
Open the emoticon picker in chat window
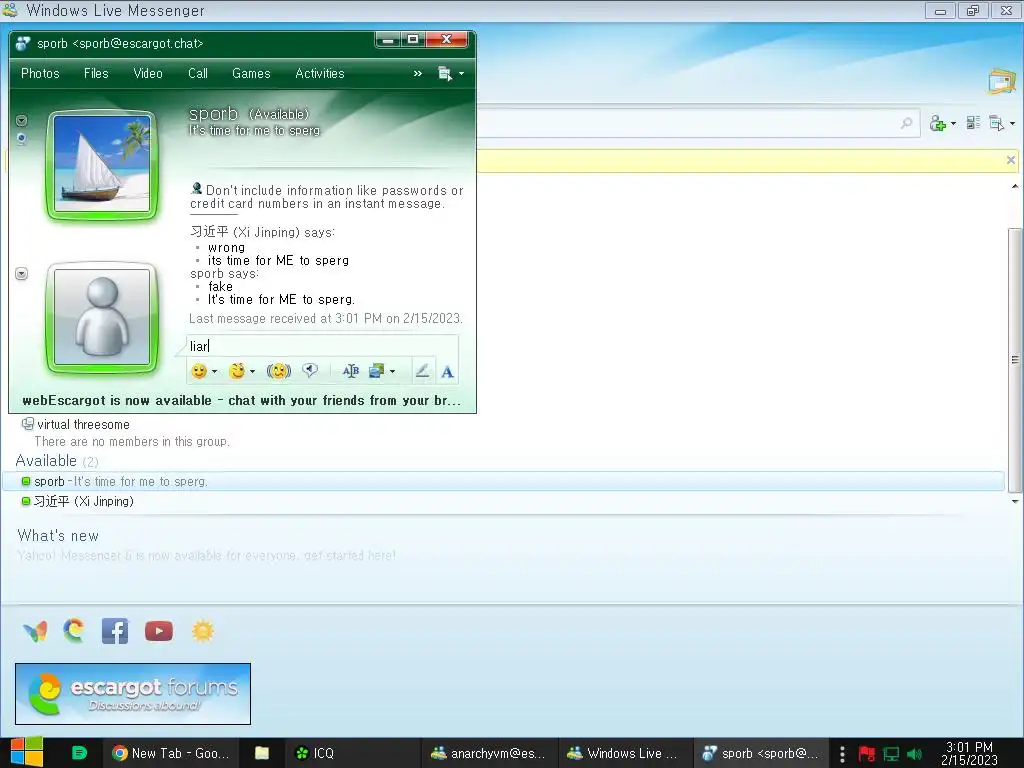pos(199,372)
